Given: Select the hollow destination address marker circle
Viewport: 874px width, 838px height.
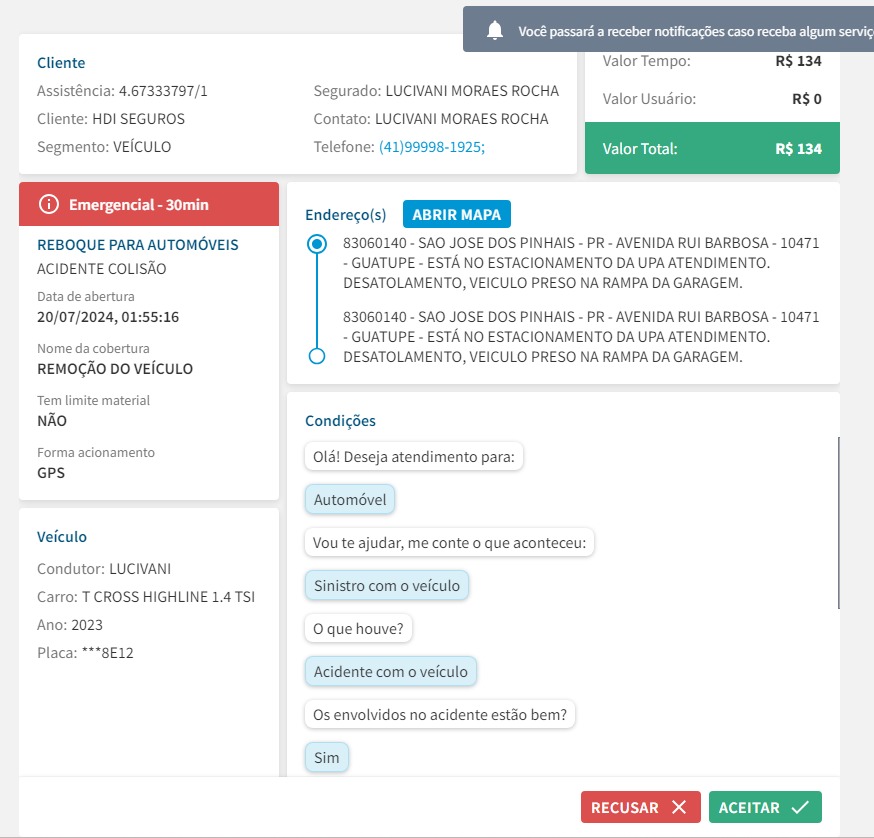Looking at the screenshot, I should coord(317,356).
